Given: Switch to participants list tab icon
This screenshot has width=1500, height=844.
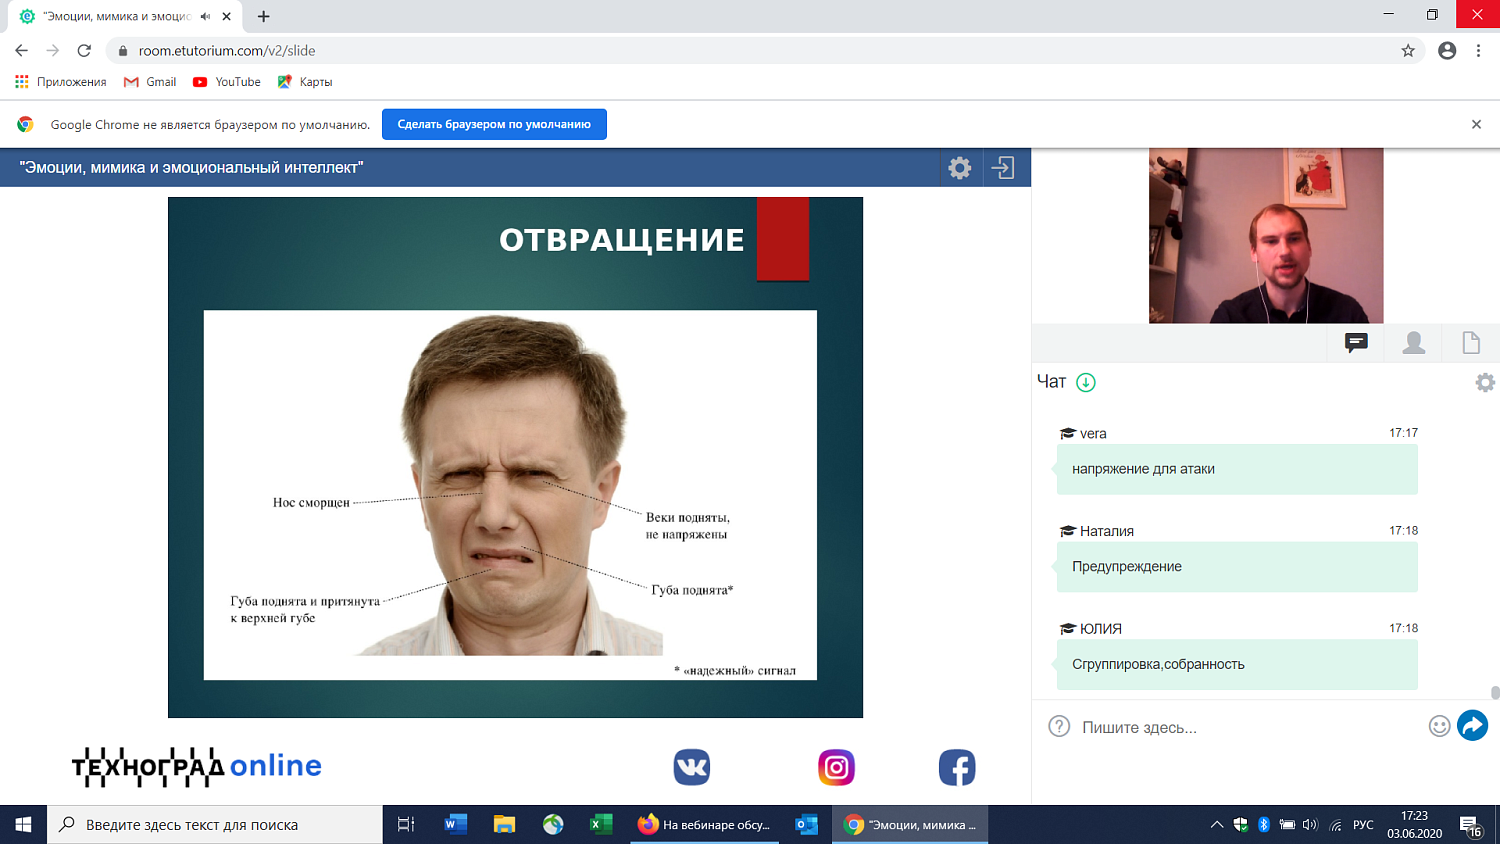Looking at the screenshot, I should point(1414,343).
